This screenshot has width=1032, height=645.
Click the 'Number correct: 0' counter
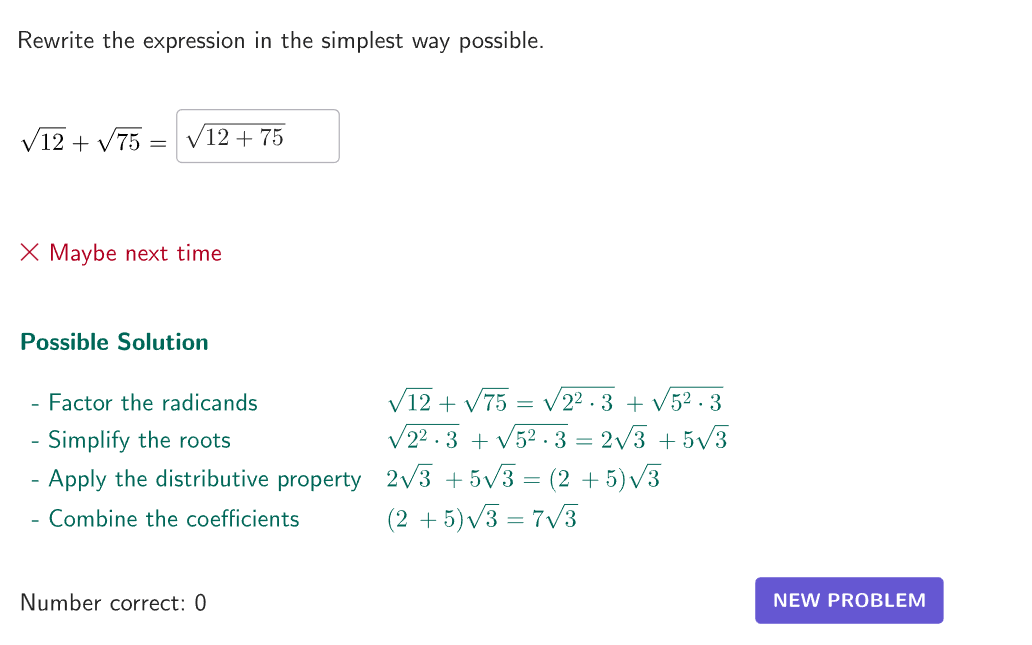[x=113, y=603]
